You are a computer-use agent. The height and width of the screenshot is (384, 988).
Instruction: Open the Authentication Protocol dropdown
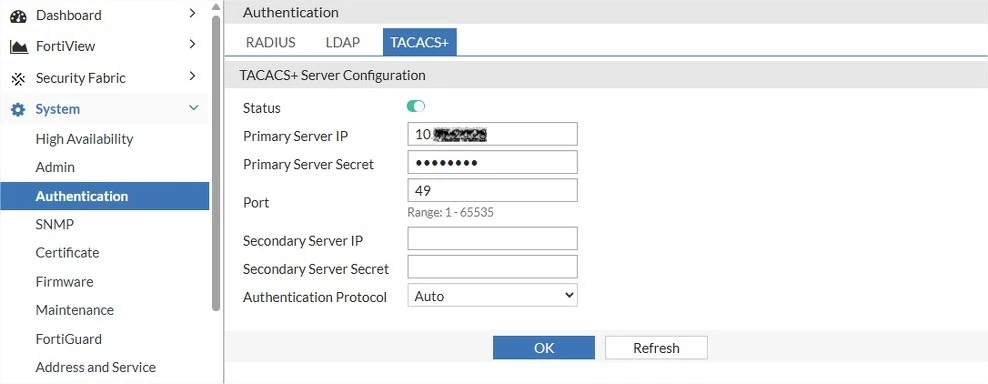tap(493, 295)
